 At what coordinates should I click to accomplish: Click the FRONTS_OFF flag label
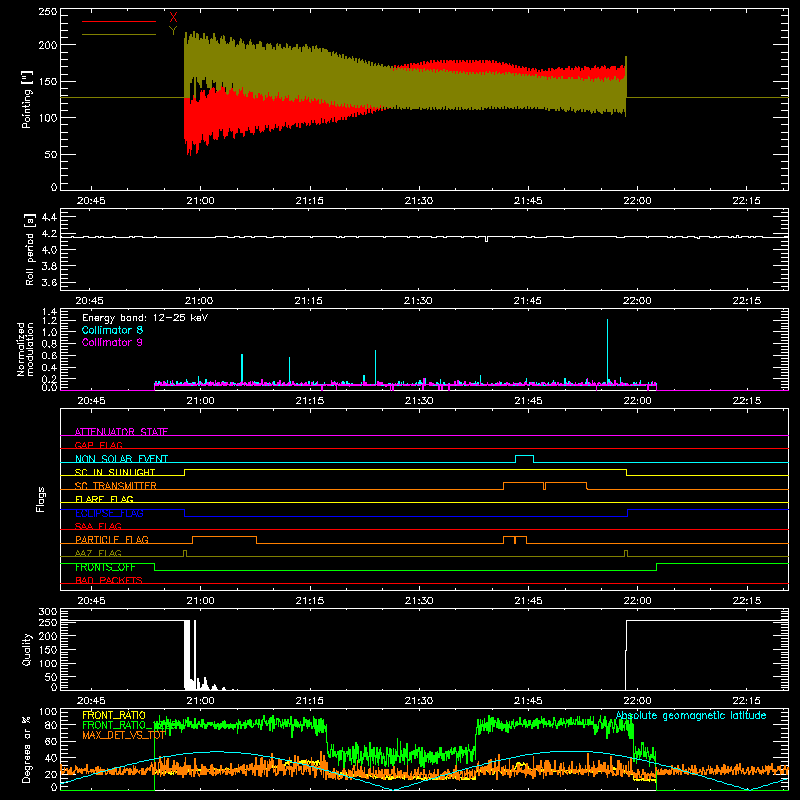click(x=105, y=567)
